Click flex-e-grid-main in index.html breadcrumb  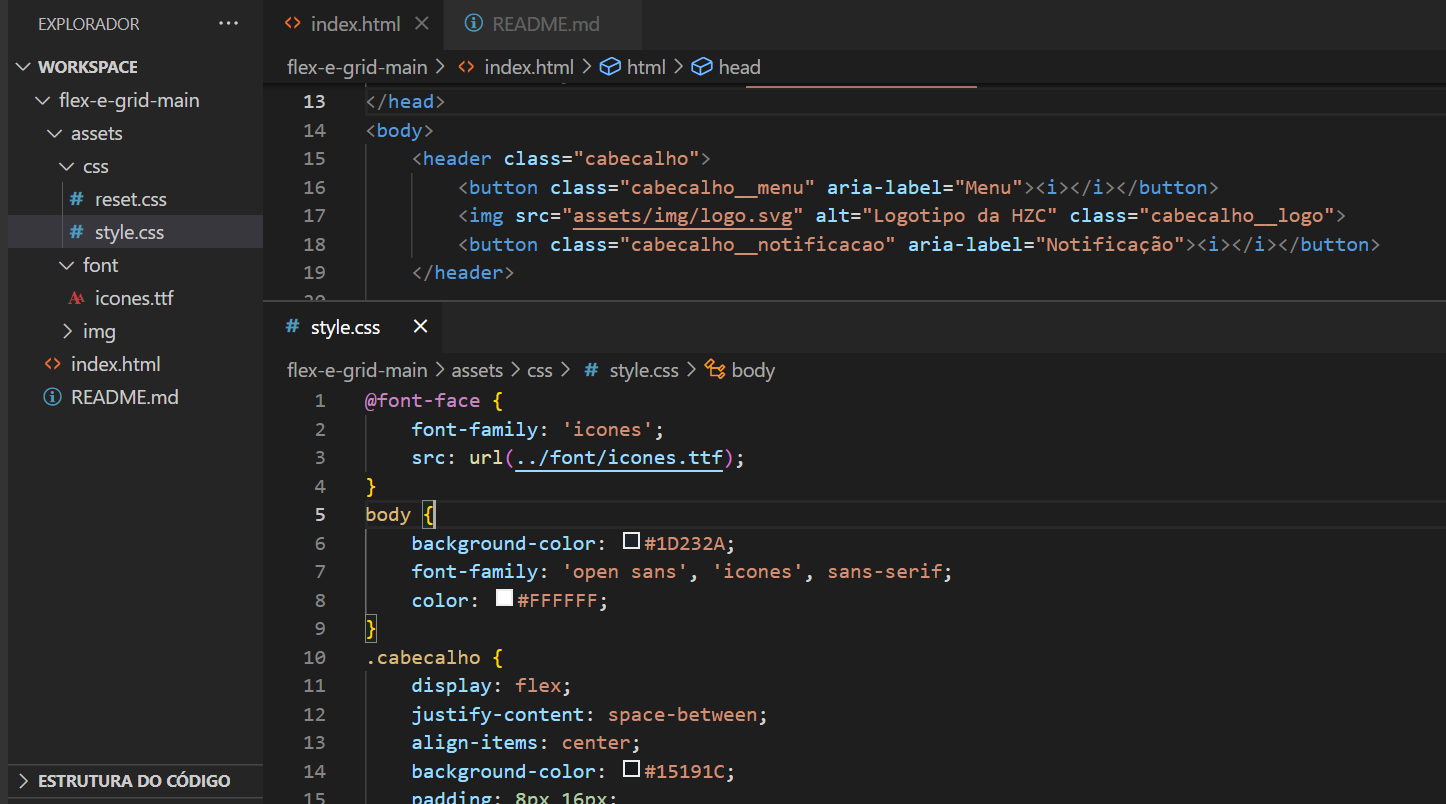coord(357,67)
